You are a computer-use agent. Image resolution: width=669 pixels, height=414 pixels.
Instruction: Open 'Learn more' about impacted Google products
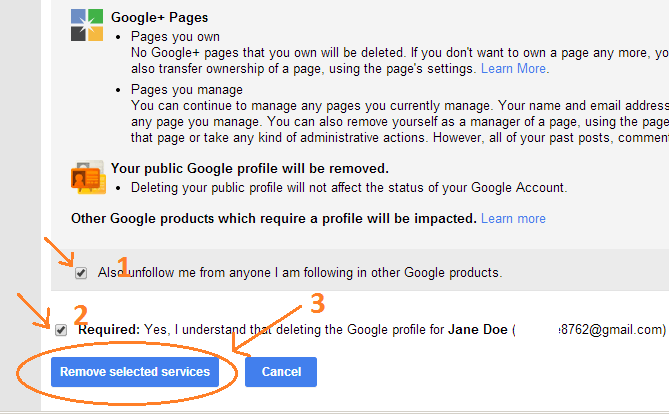(x=513, y=219)
